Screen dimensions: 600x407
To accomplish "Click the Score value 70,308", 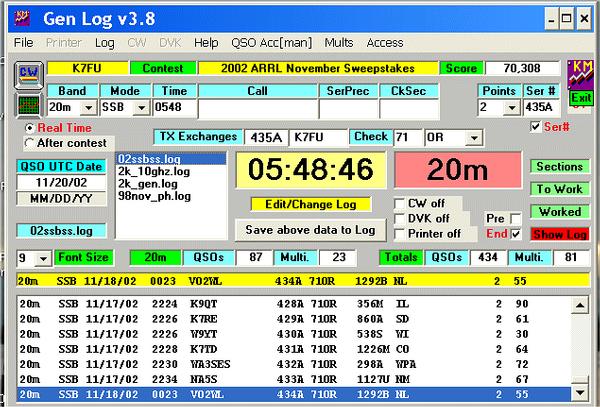I will [522, 68].
